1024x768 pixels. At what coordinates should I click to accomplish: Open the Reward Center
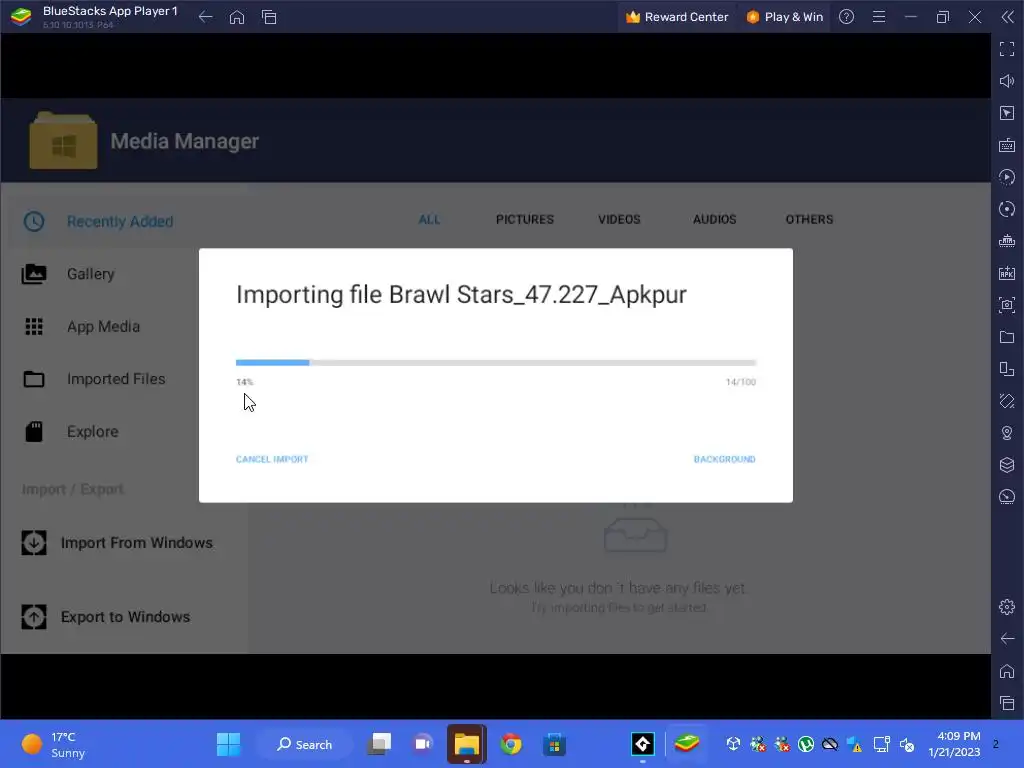(x=677, y=17)
